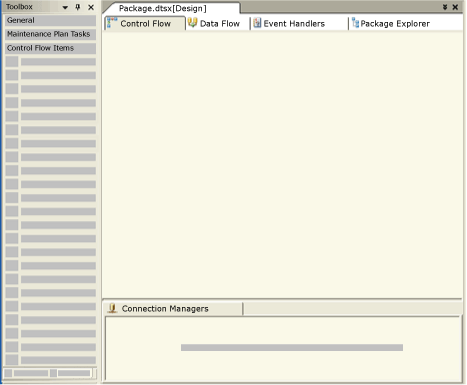Expand the Maintenance Plan Tasks section

[50, 34]
